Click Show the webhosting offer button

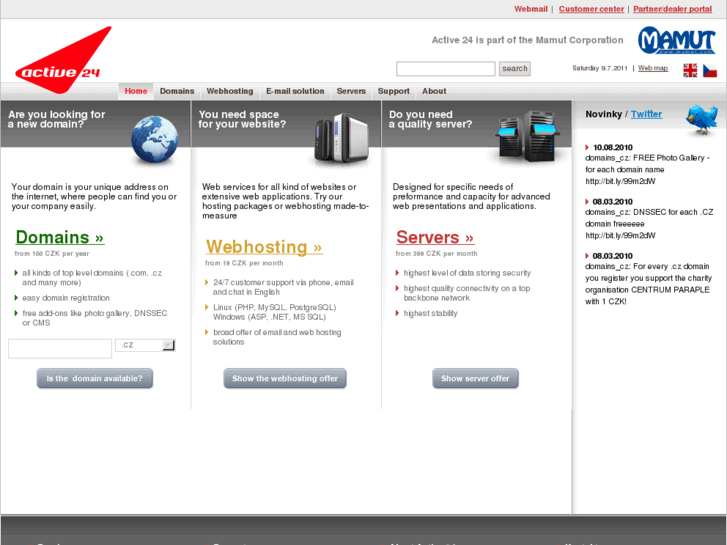point(285,378)
